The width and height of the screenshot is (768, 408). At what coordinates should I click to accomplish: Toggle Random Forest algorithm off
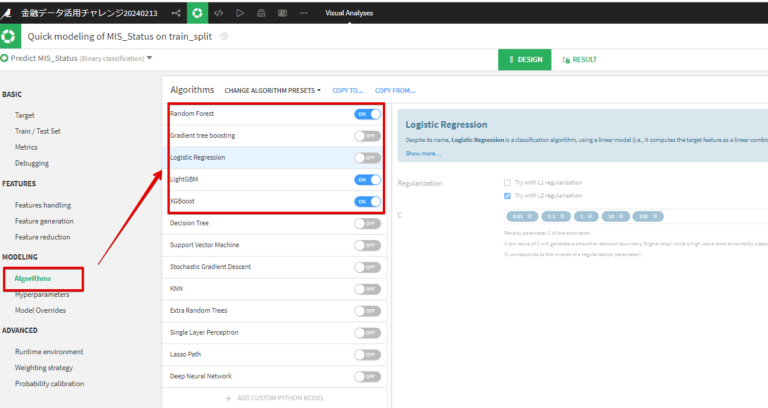coord(367,114)
